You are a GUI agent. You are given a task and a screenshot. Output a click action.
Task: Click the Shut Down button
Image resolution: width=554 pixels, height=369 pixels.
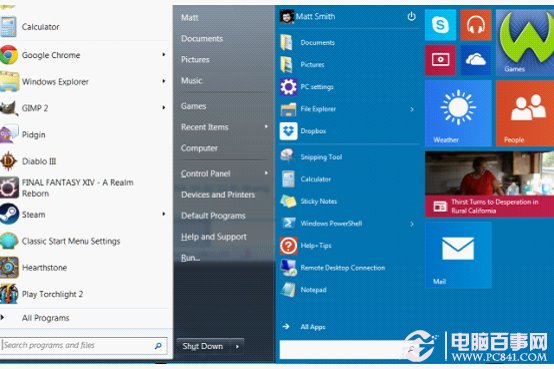tap(203, 346)
